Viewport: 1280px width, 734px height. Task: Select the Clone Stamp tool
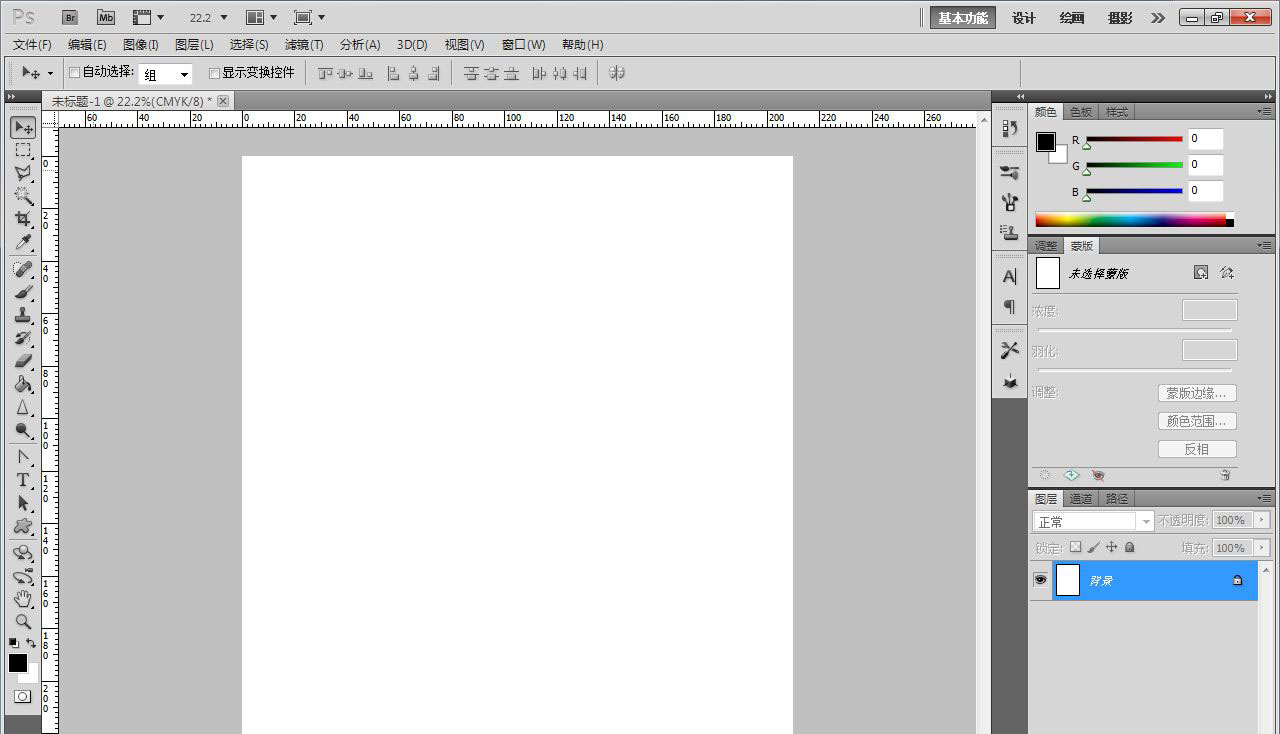coord(23,316)
